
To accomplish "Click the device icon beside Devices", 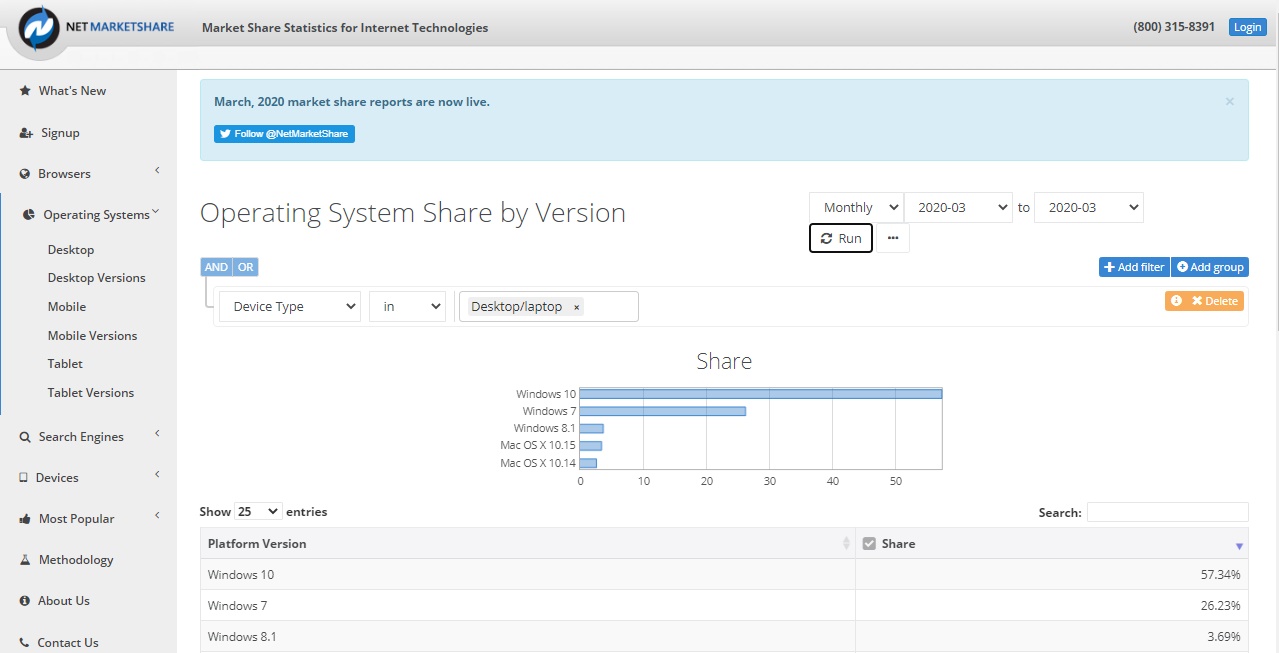I will click(23, 478).
